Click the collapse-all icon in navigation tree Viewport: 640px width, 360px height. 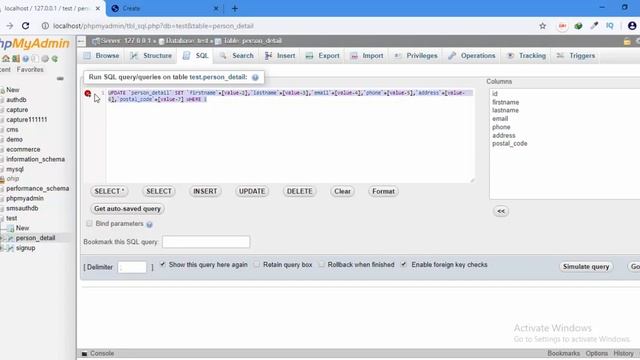(60, 78)
